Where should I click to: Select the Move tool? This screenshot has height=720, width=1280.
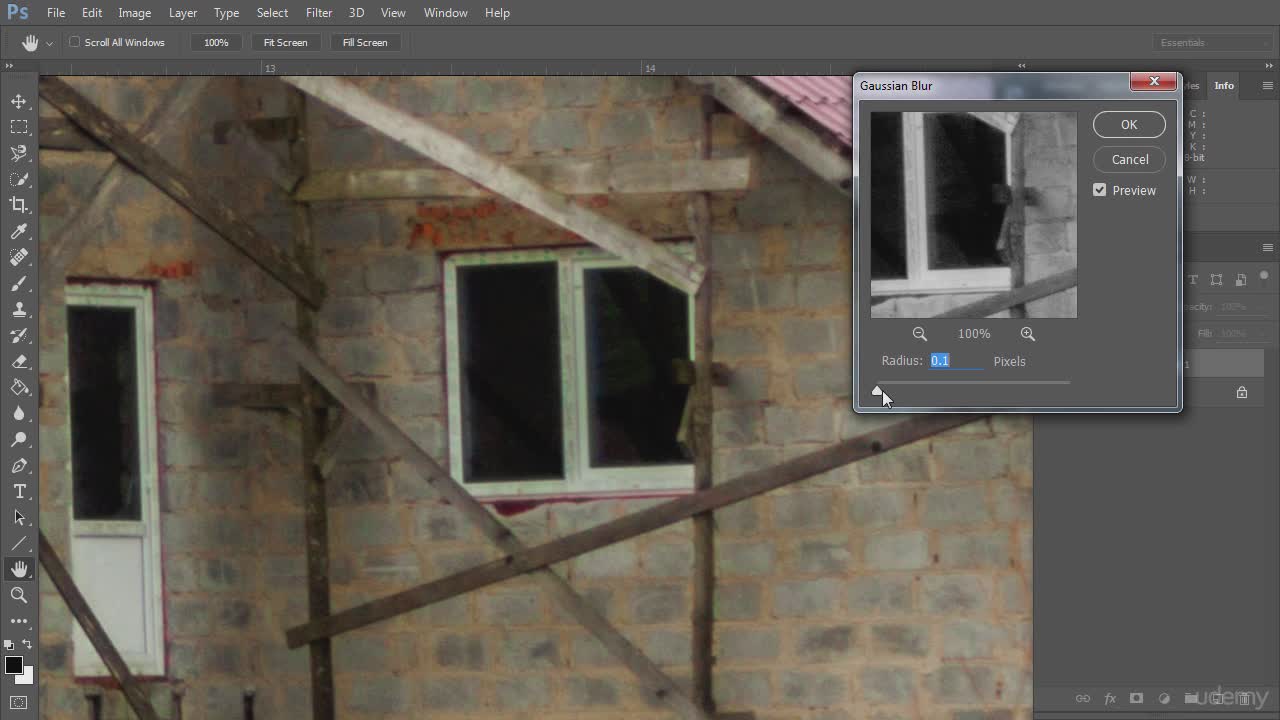tap(19, 101)
